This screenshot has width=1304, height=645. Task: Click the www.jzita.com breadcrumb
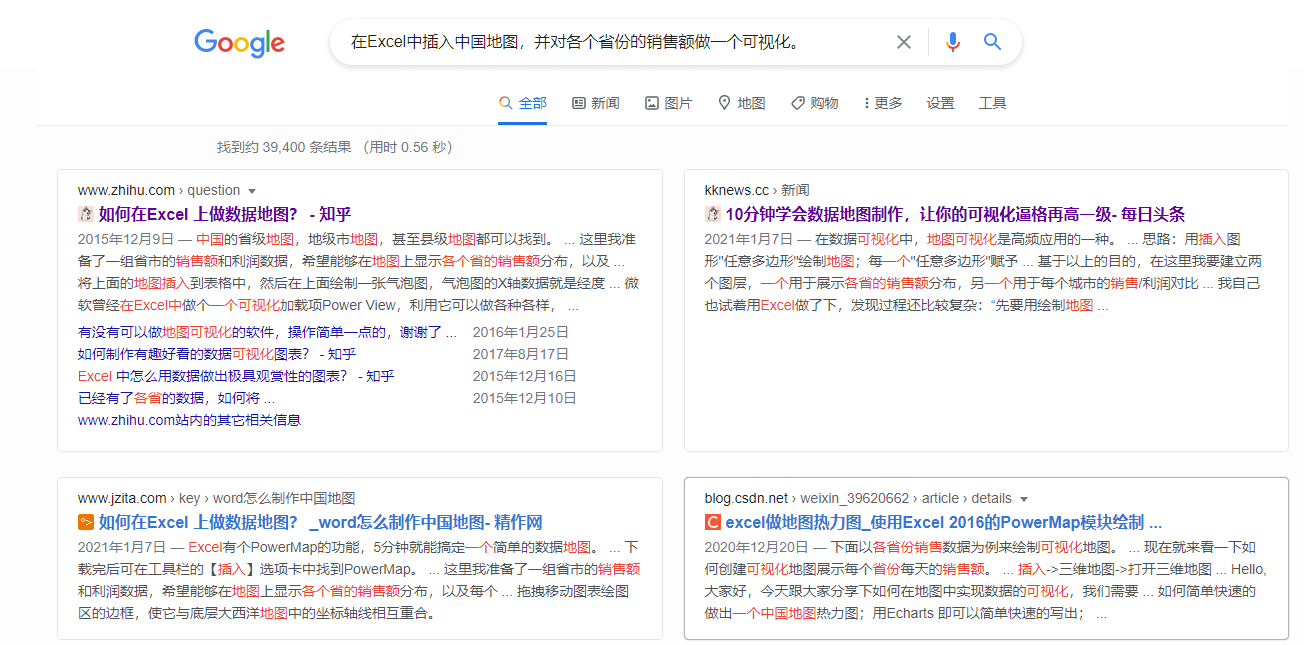click(216, 498)
